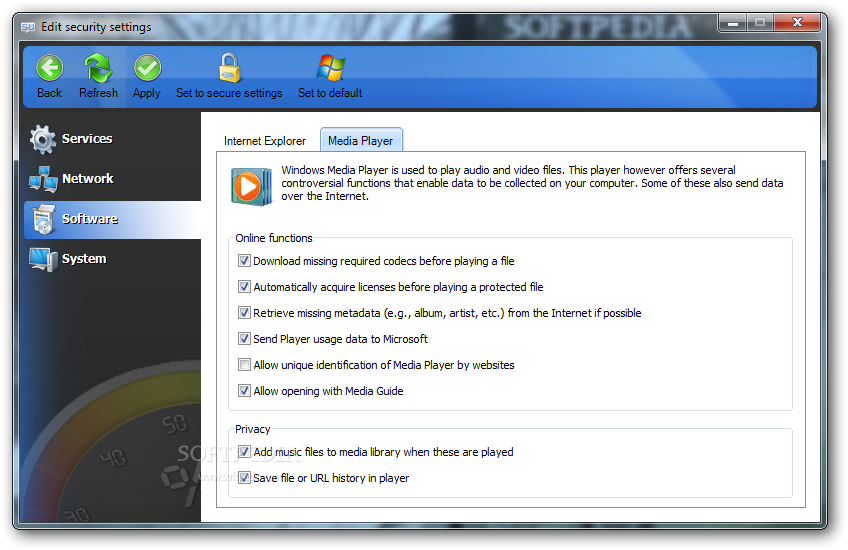The width and height of the screenshot is (848, 550).
Task: Open the Network category
Action: click(112, 179)
